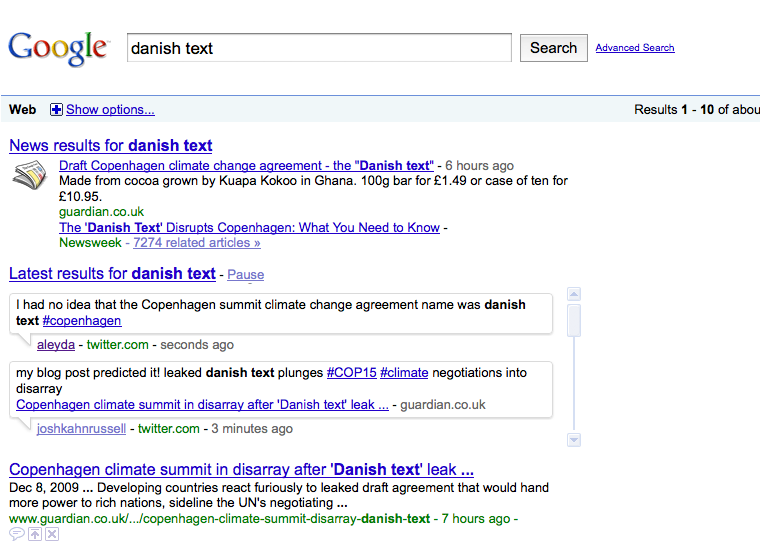760x544 pixels.
Task: Click the '6 hours ago' timestamp
Action: (x=479, y=166)
